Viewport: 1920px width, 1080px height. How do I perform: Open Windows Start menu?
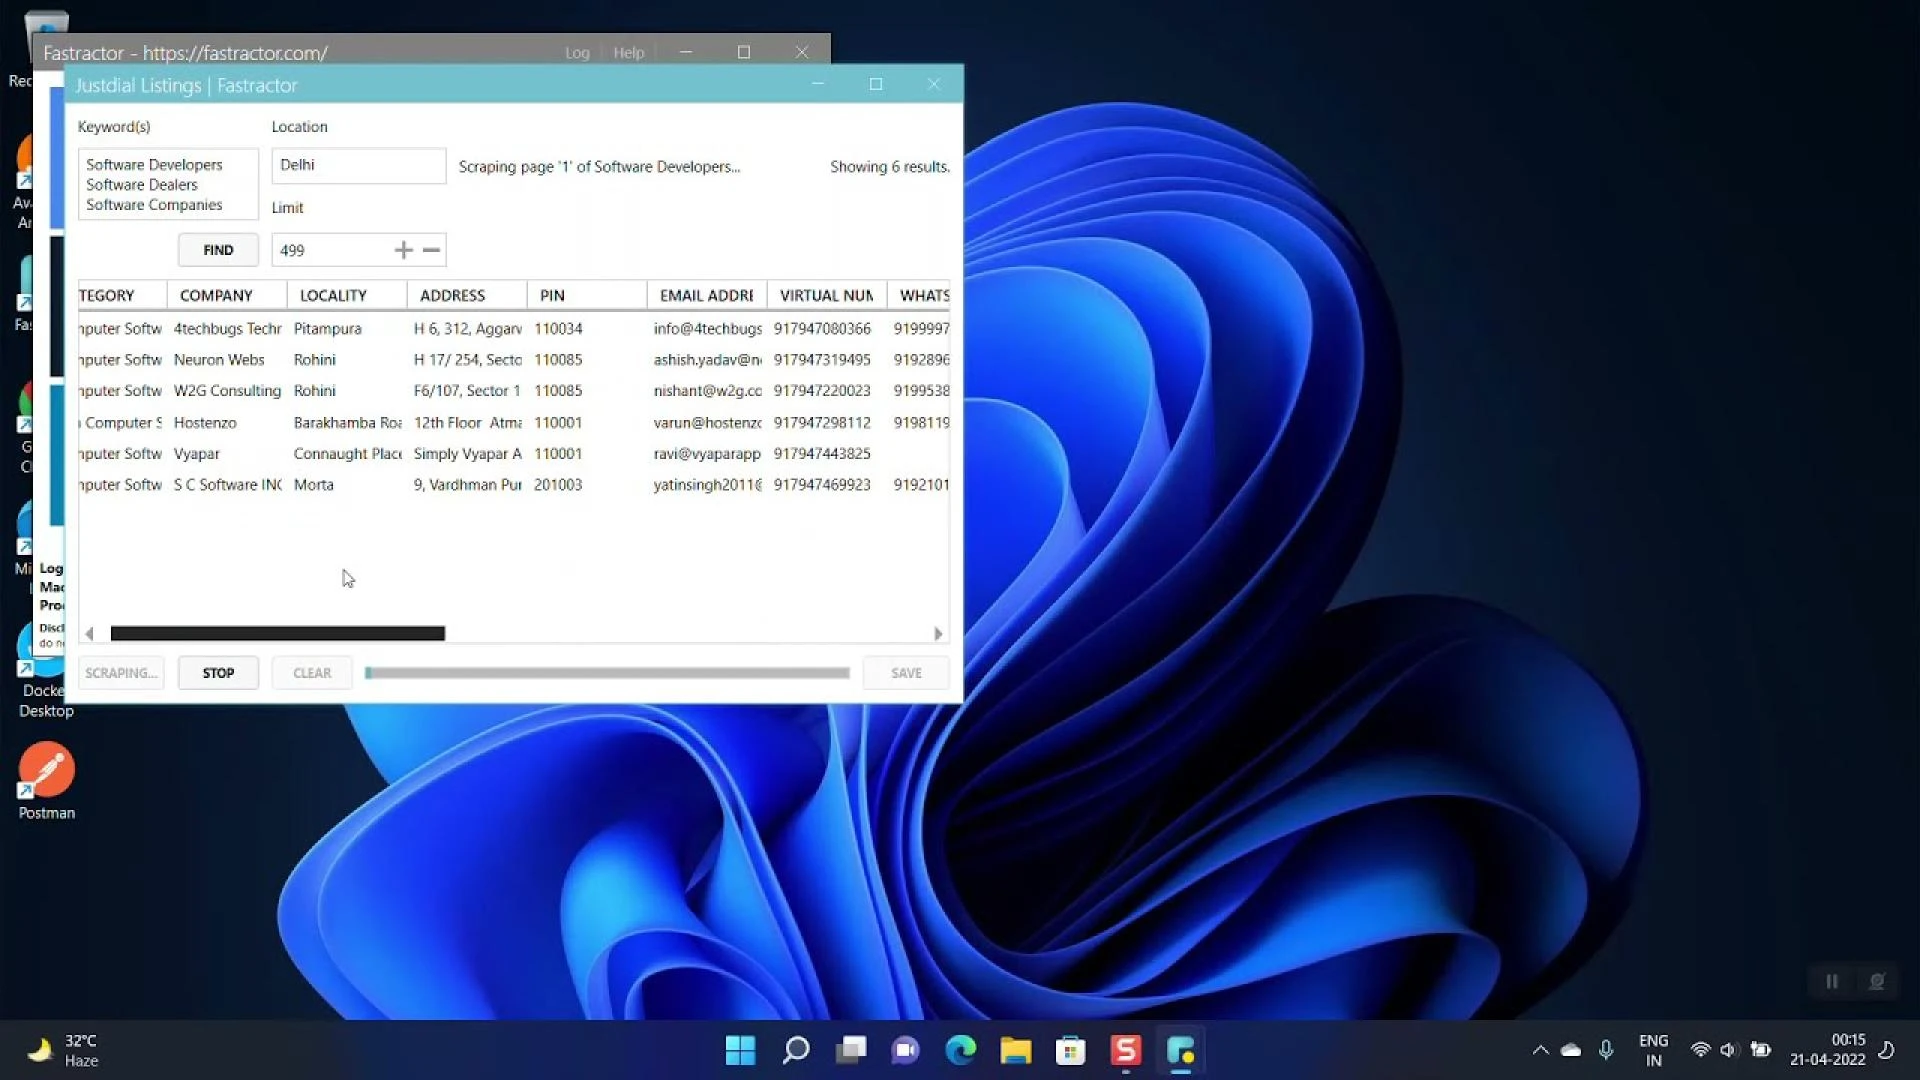click(740, 1050)
